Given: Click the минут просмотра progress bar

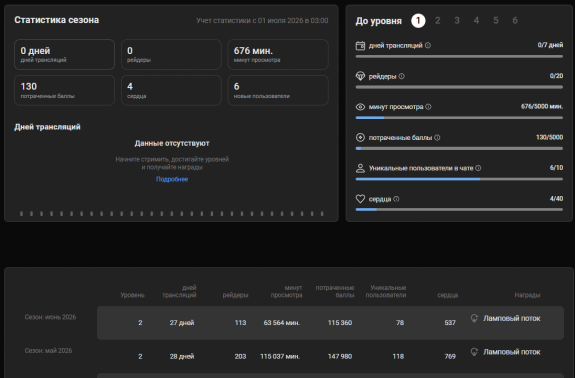Looking at the screenshot, I should 459,118.
